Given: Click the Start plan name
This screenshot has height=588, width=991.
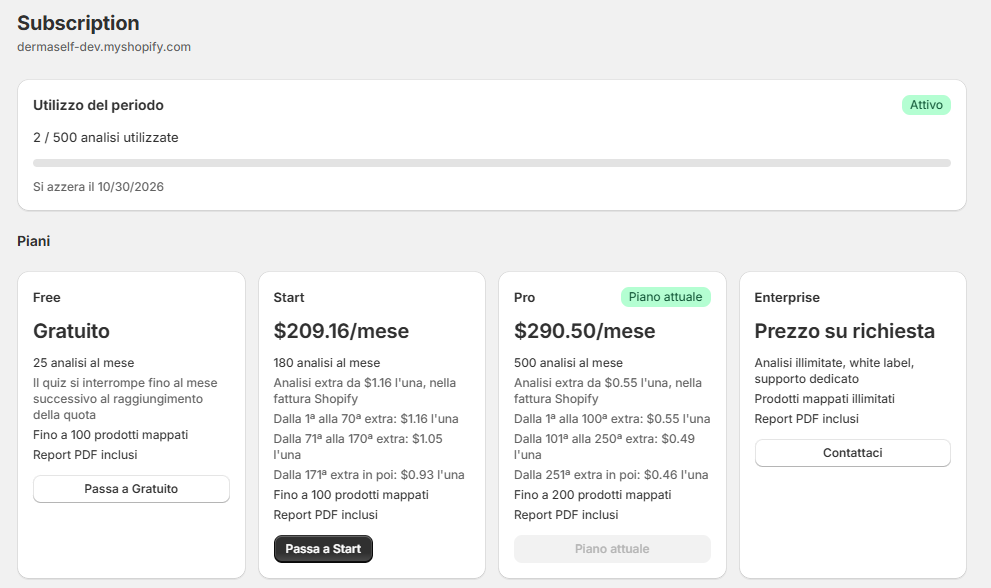Looking at the screenshot, I should [289, 297].
